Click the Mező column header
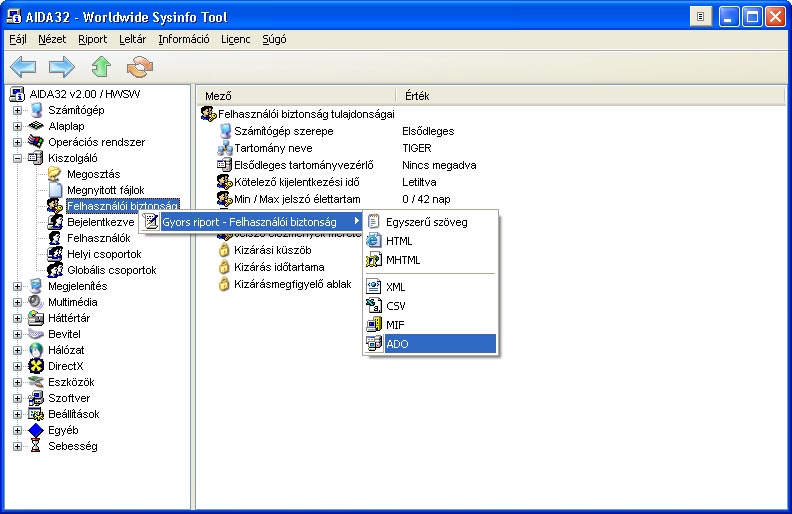792x514 pixels. (x=295, y=96)
